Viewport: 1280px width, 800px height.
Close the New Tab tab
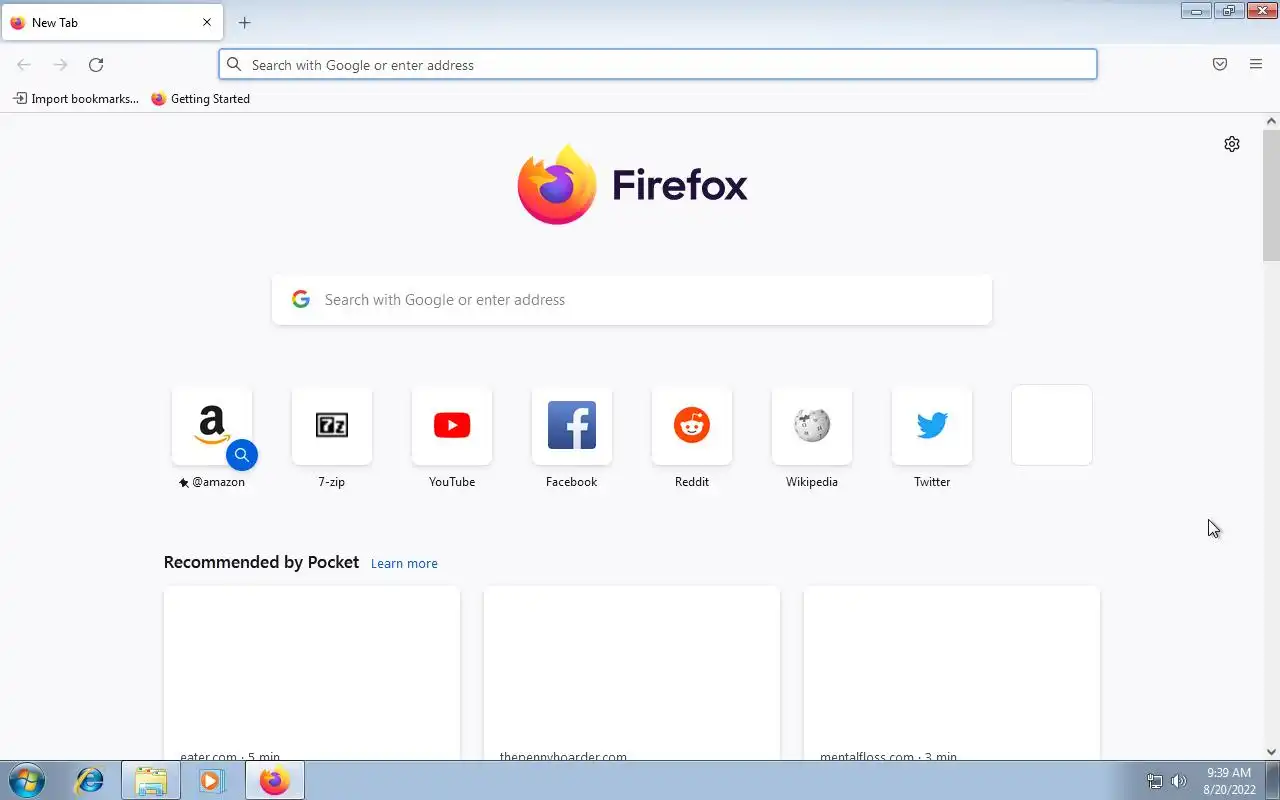(207, 22)
